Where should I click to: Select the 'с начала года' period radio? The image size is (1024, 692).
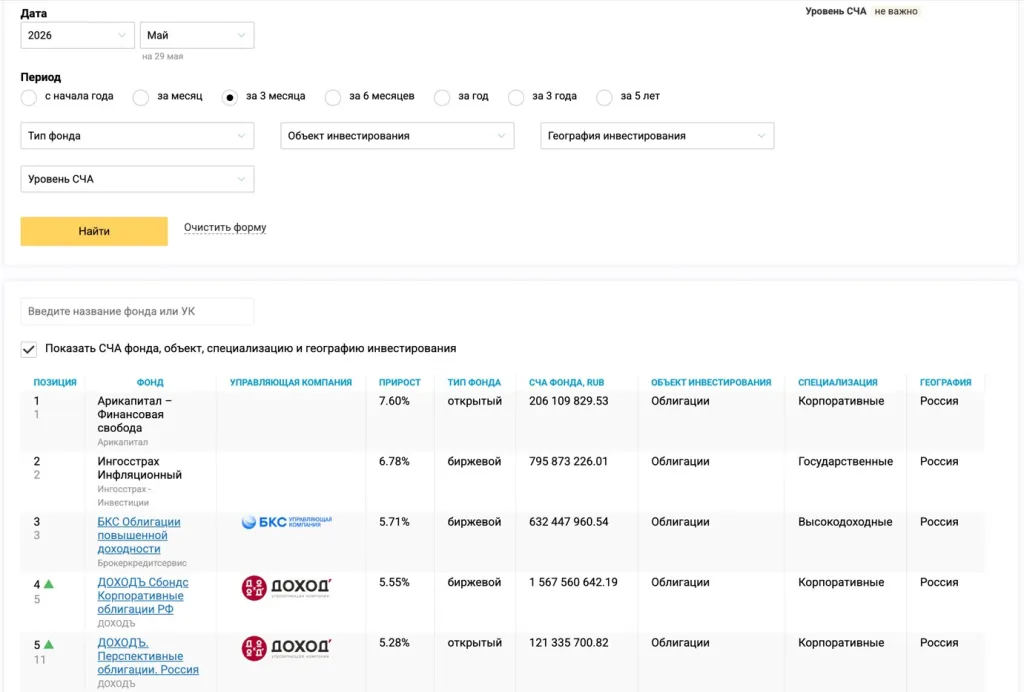29,97
